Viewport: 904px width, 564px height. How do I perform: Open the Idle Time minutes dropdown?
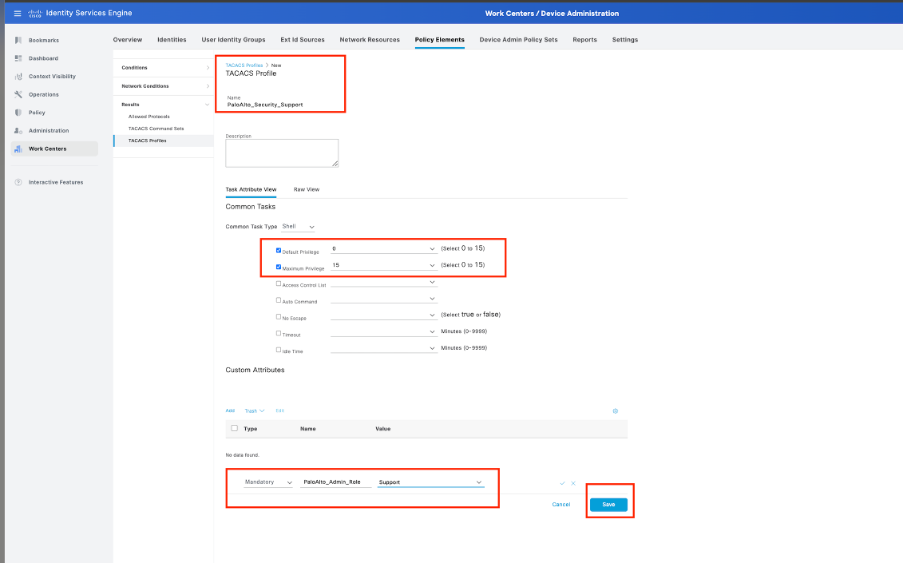pyautogui.click(x=383, y=348)
